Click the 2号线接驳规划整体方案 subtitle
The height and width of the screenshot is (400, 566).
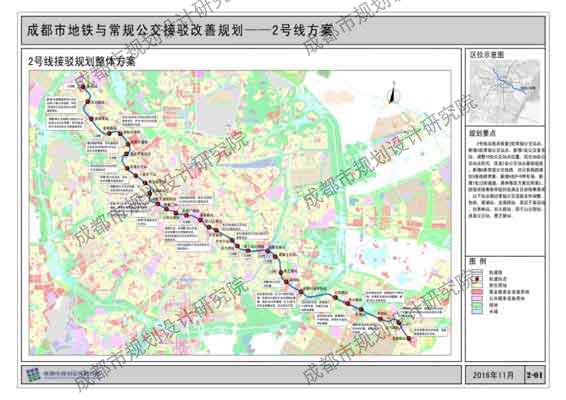pos(82,61)
